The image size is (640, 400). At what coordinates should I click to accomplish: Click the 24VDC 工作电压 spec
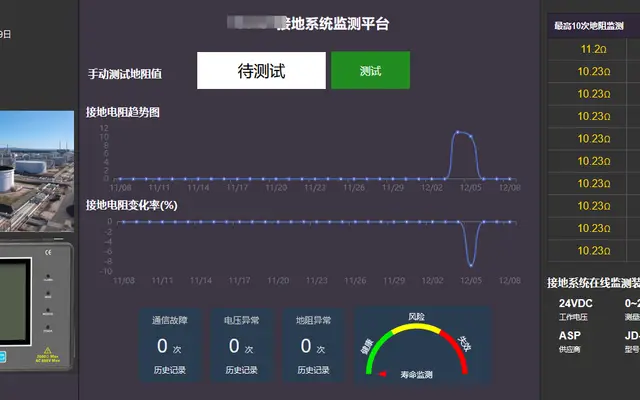coord(576,309)
